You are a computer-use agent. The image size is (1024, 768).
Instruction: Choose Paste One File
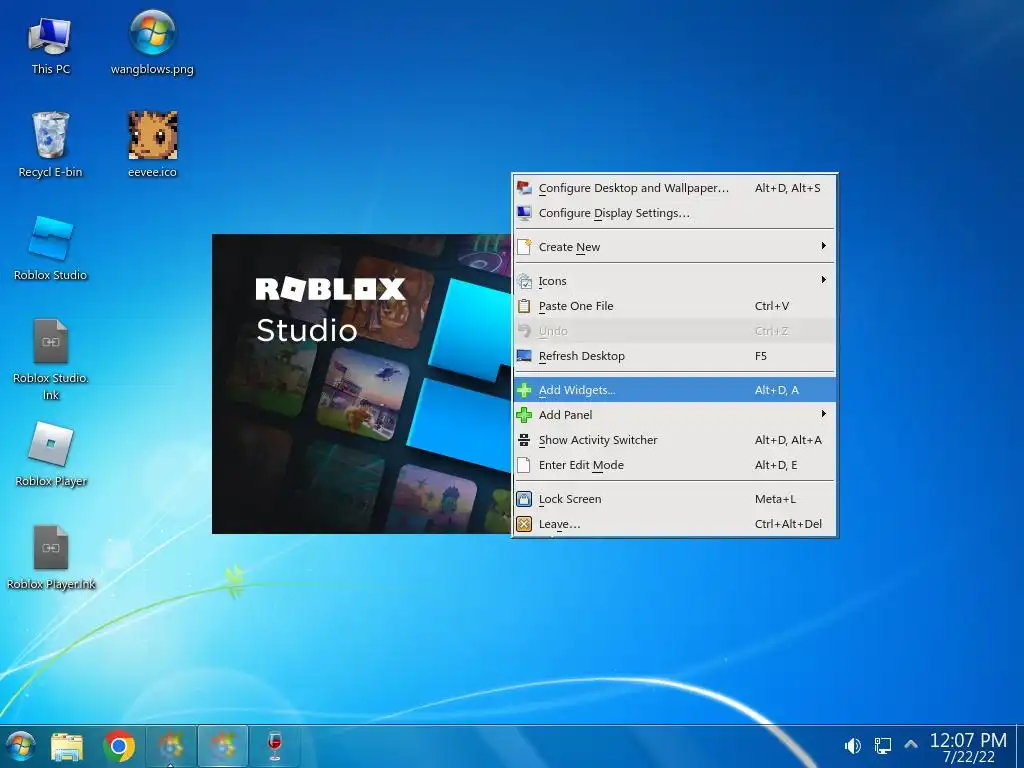coord(675,306)
